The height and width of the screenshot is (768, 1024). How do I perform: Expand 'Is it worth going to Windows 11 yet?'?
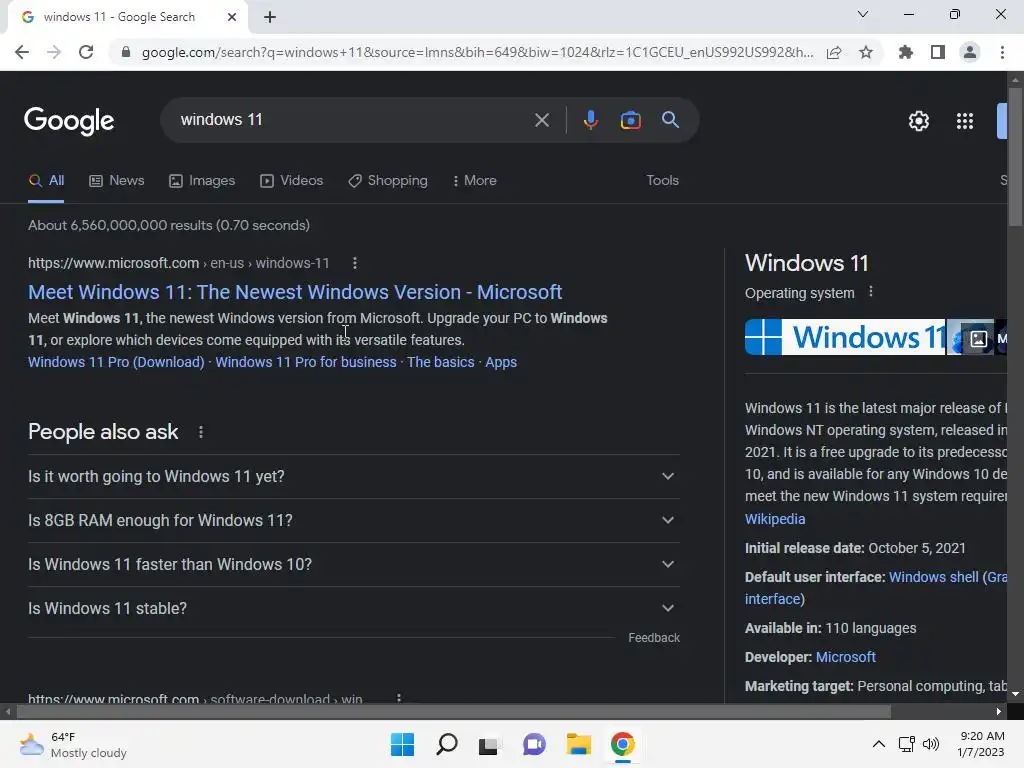[x=353, y=476]
